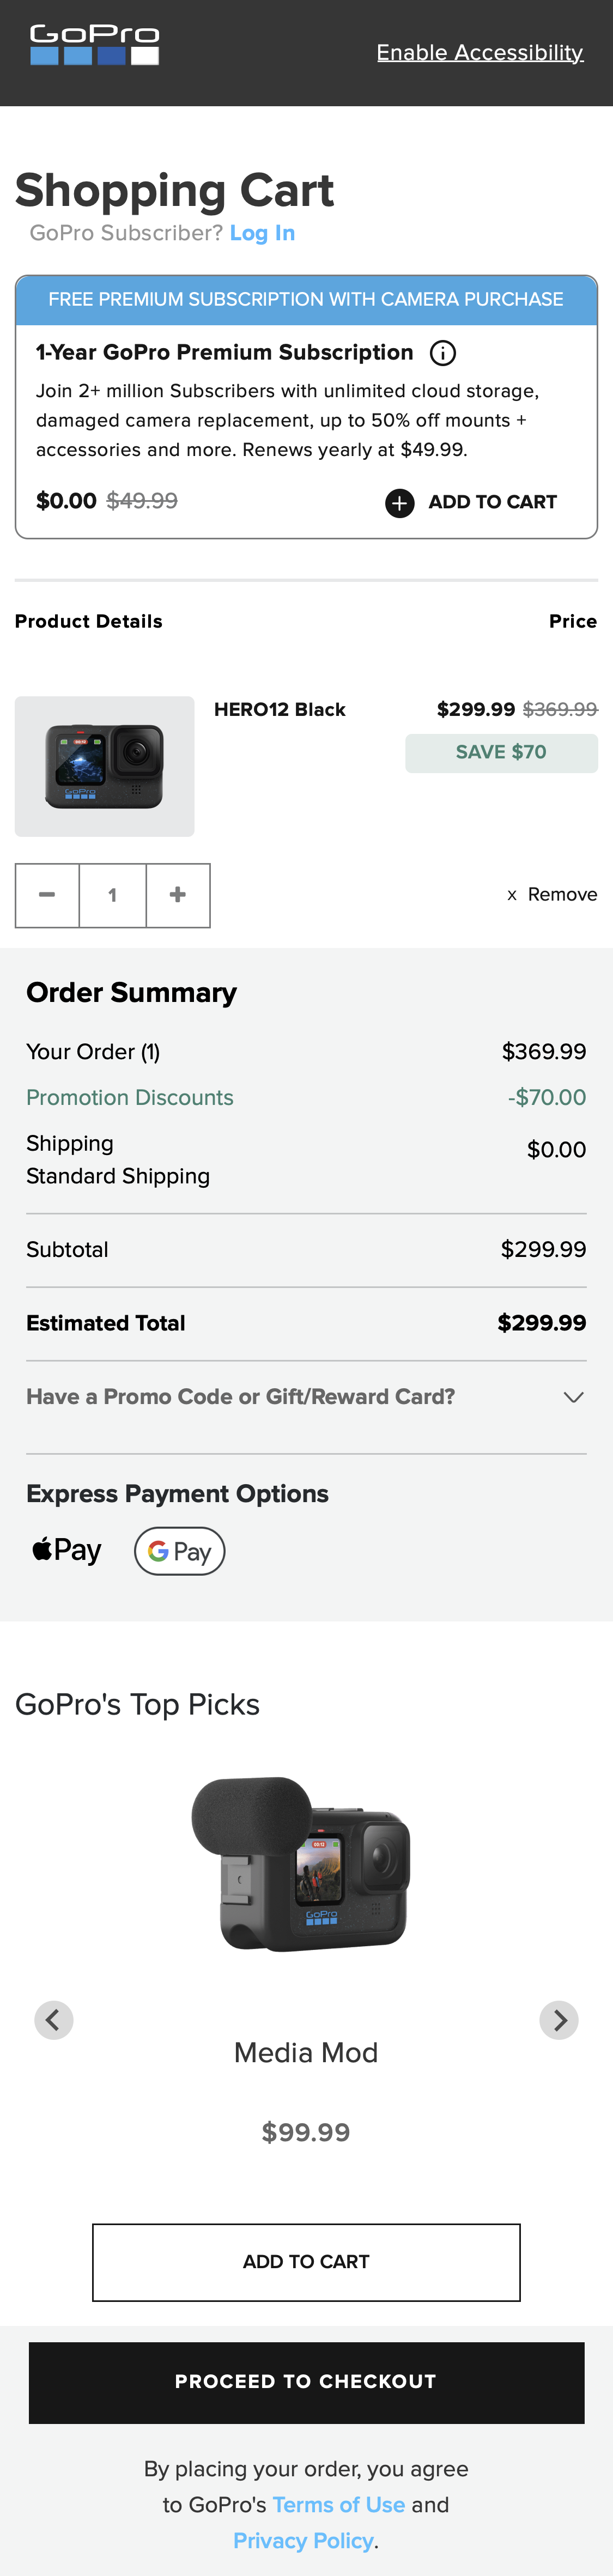Add Media Mod to cart
The height and width of the screenshot is (2576, 613).
pyautogui.click(x=306, y=2261)
